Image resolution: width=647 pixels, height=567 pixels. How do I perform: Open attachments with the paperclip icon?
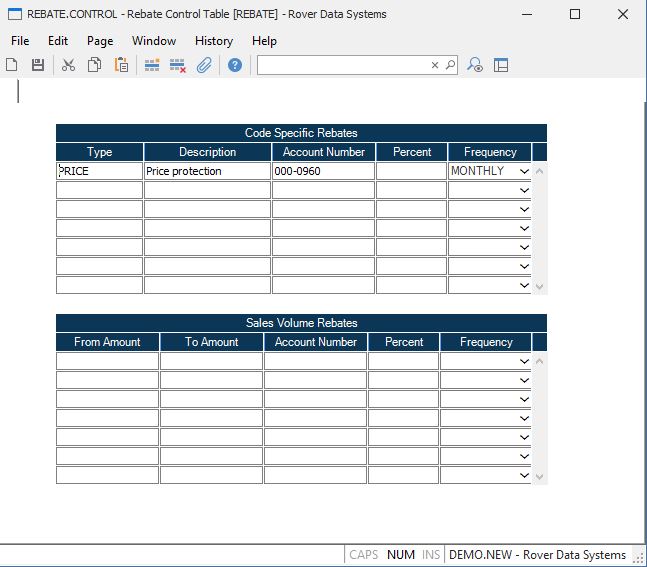pyautogui.click(x=204, y=65)
